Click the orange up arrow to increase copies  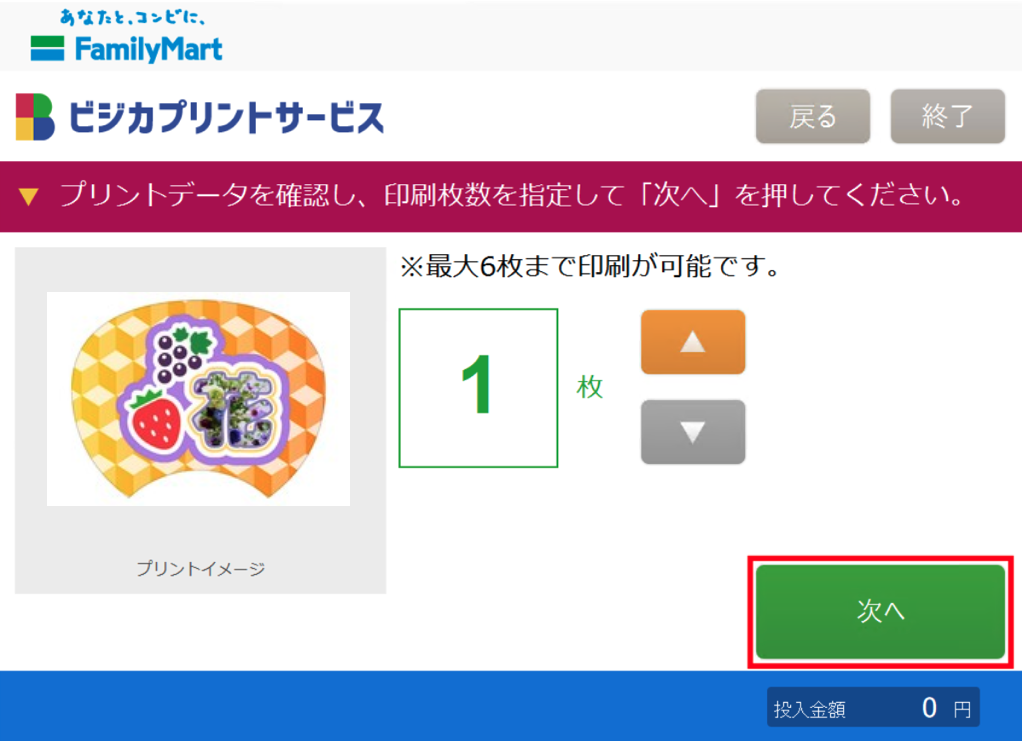[x=693, y=342]
